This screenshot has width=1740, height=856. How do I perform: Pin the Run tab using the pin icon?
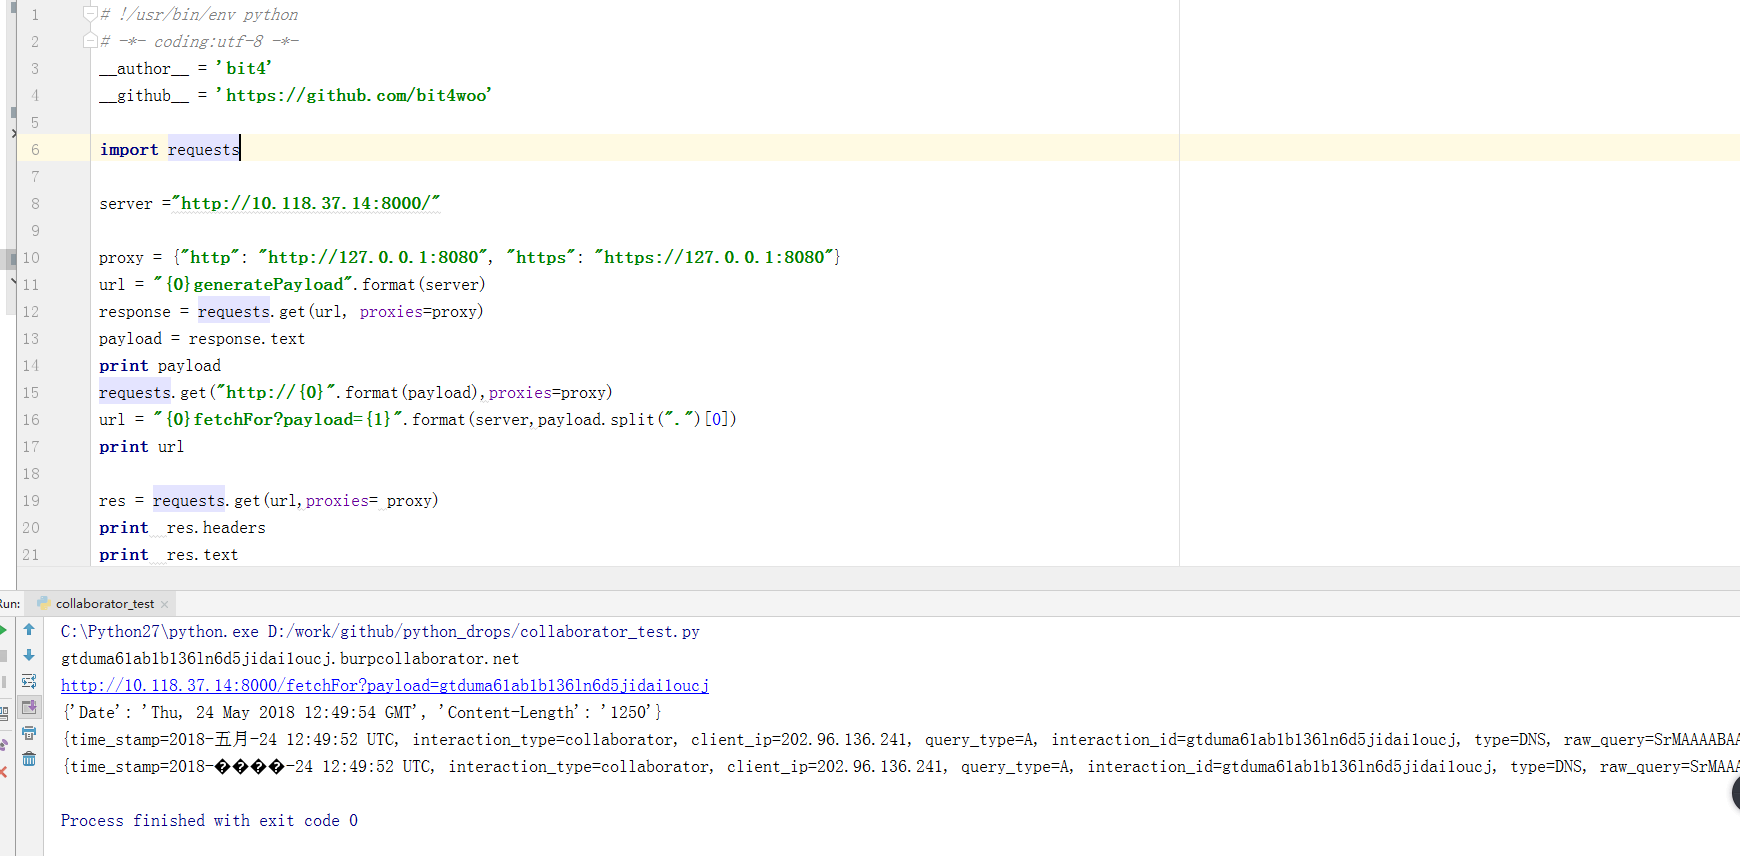(3, 745)
